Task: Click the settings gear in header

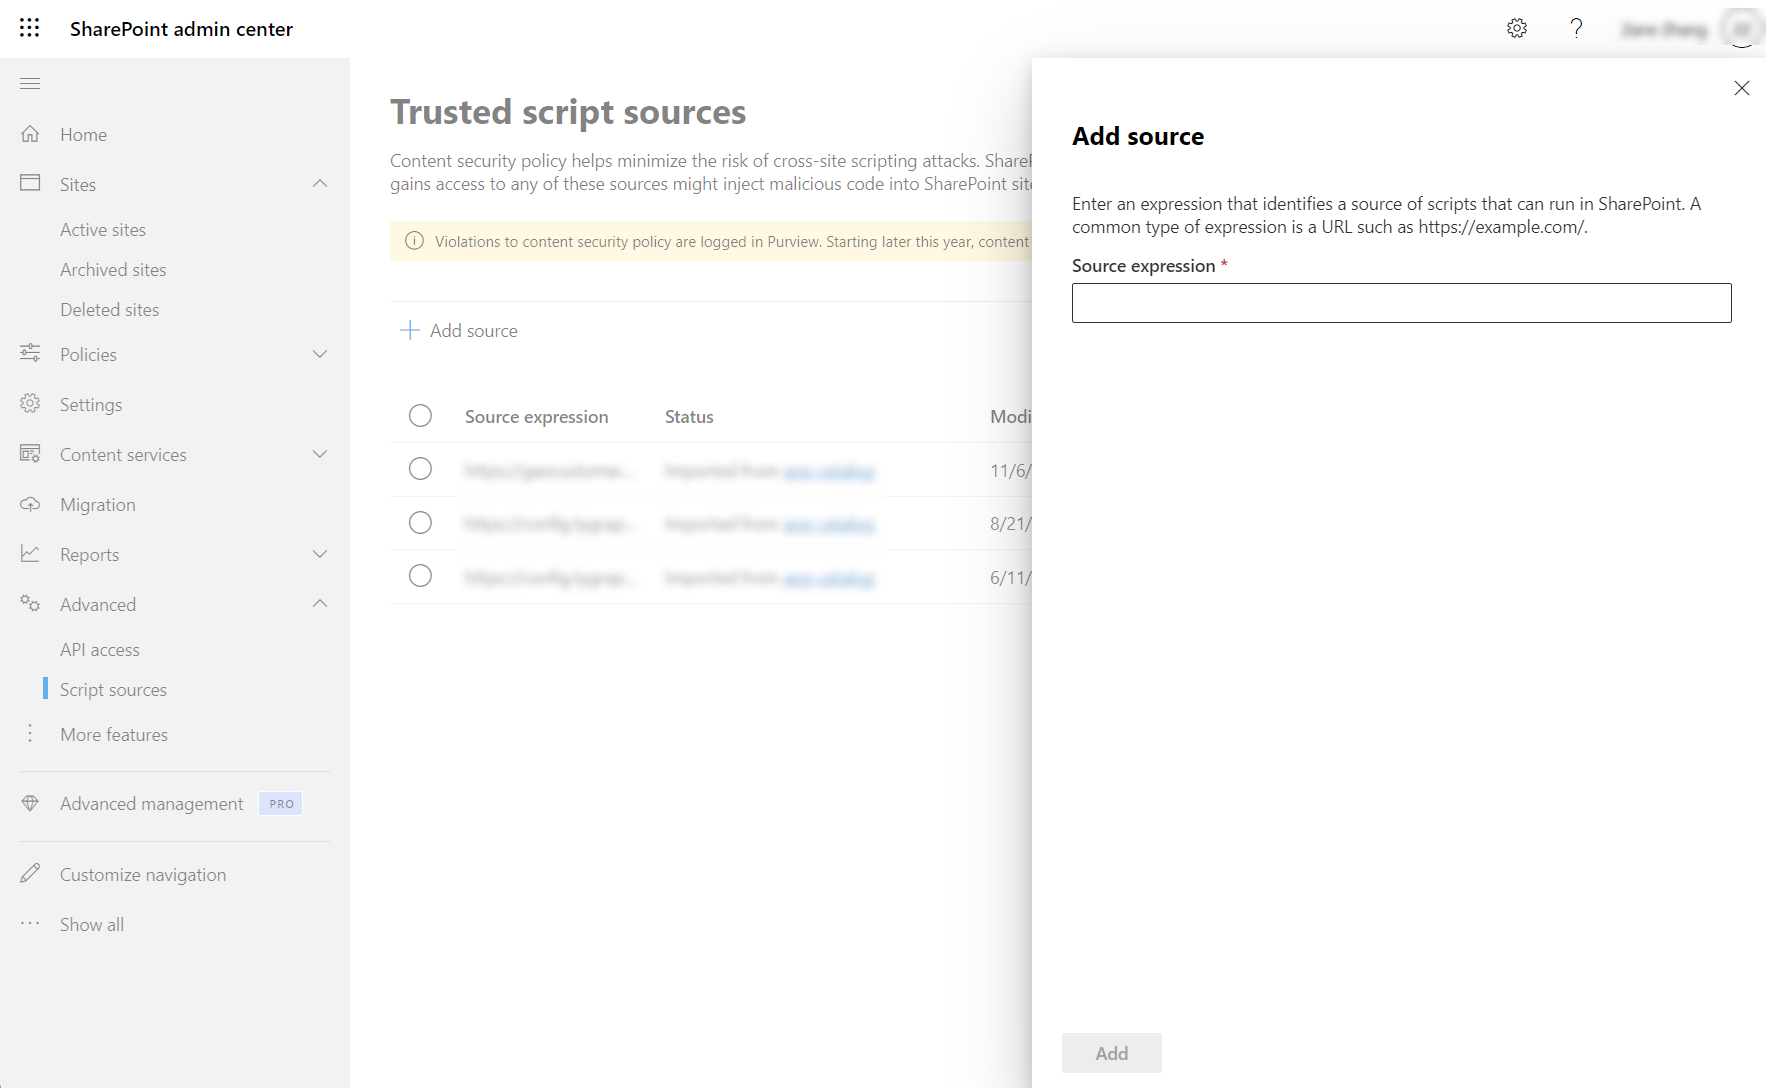Action: click(x=1517, y=28)
